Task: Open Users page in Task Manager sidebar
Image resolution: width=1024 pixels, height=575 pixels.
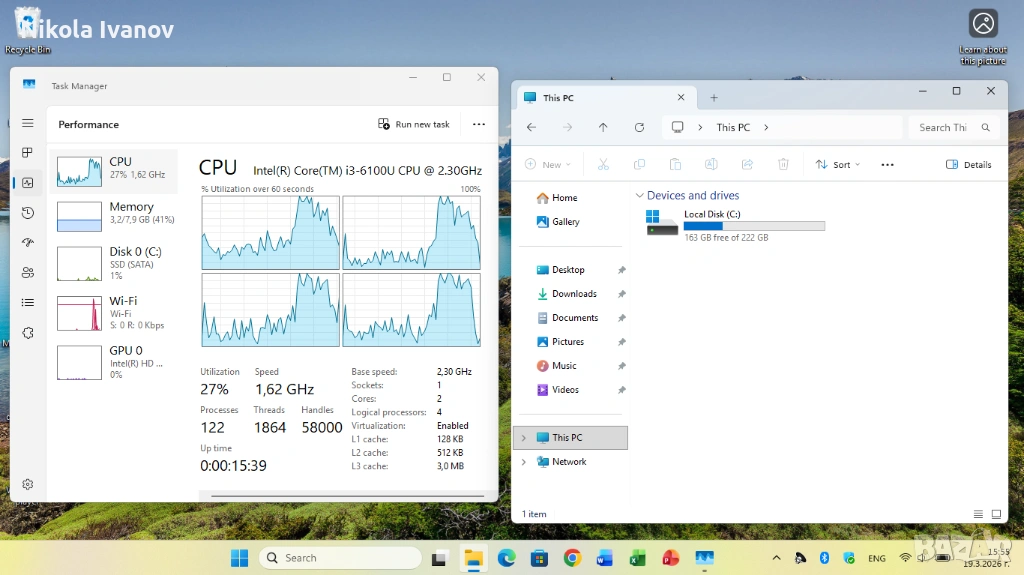Action: 28,272
